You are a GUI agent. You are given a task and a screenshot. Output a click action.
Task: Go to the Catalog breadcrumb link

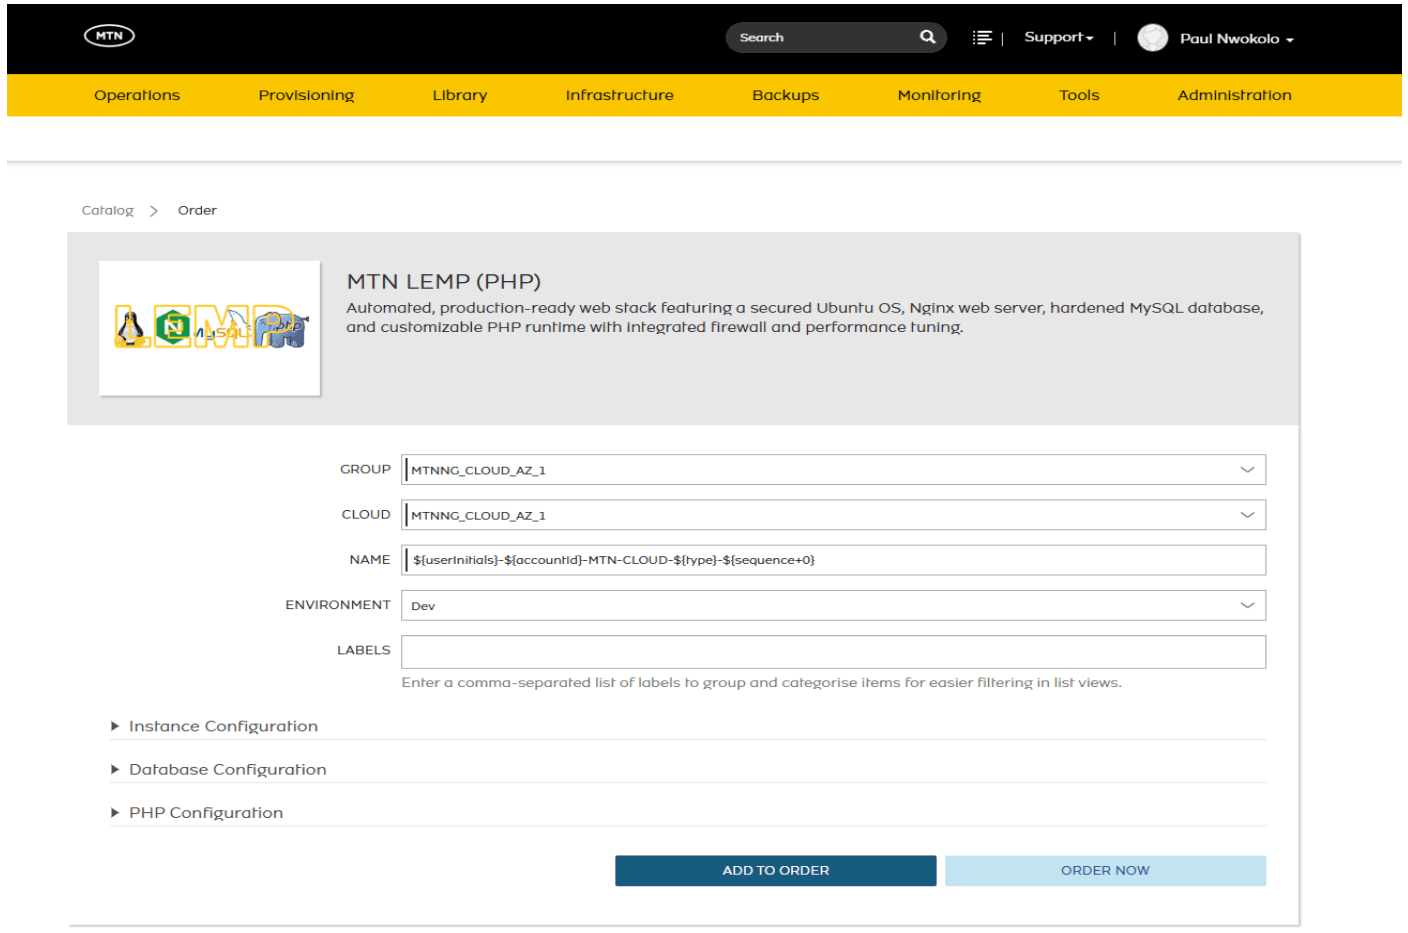pos(107,210)
